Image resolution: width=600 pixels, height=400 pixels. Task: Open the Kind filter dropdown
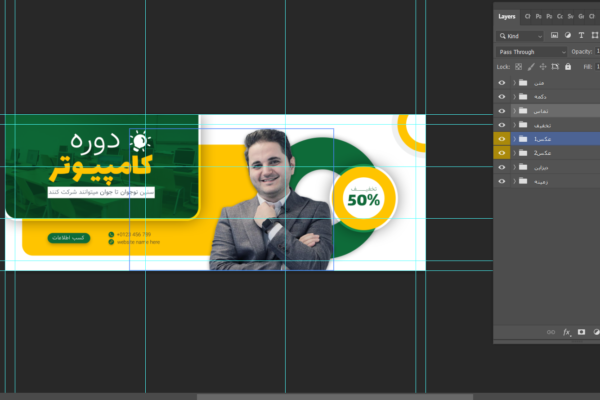522,36
